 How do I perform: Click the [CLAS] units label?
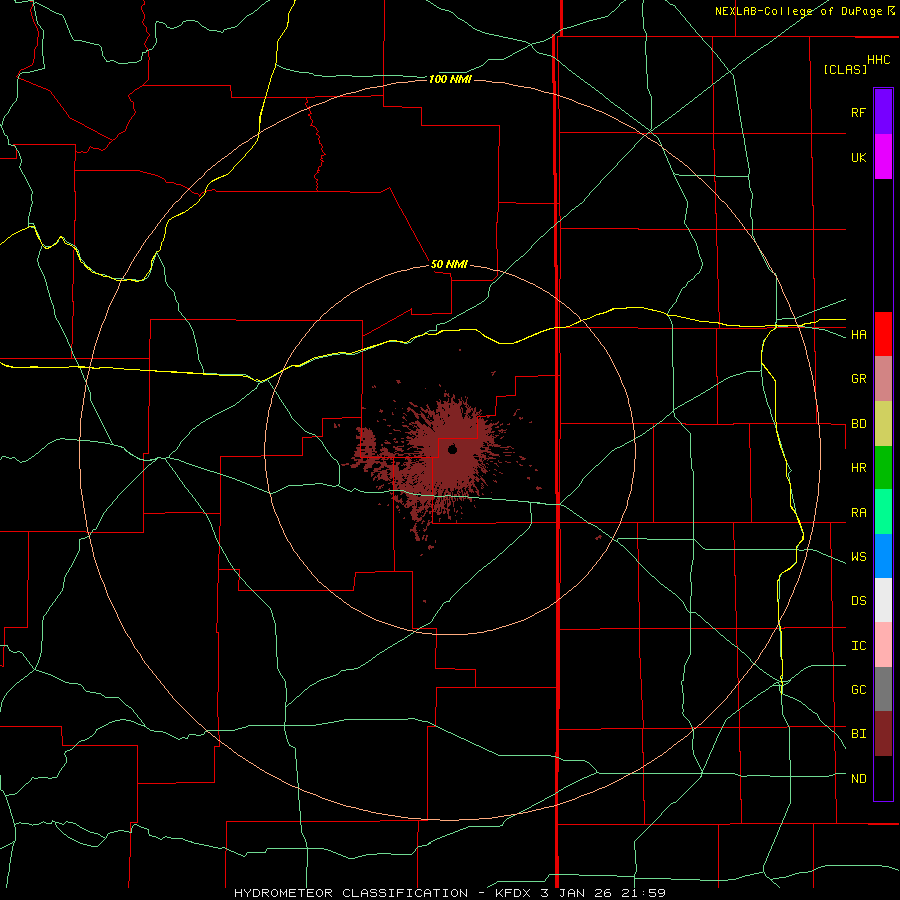click(845, 69)
